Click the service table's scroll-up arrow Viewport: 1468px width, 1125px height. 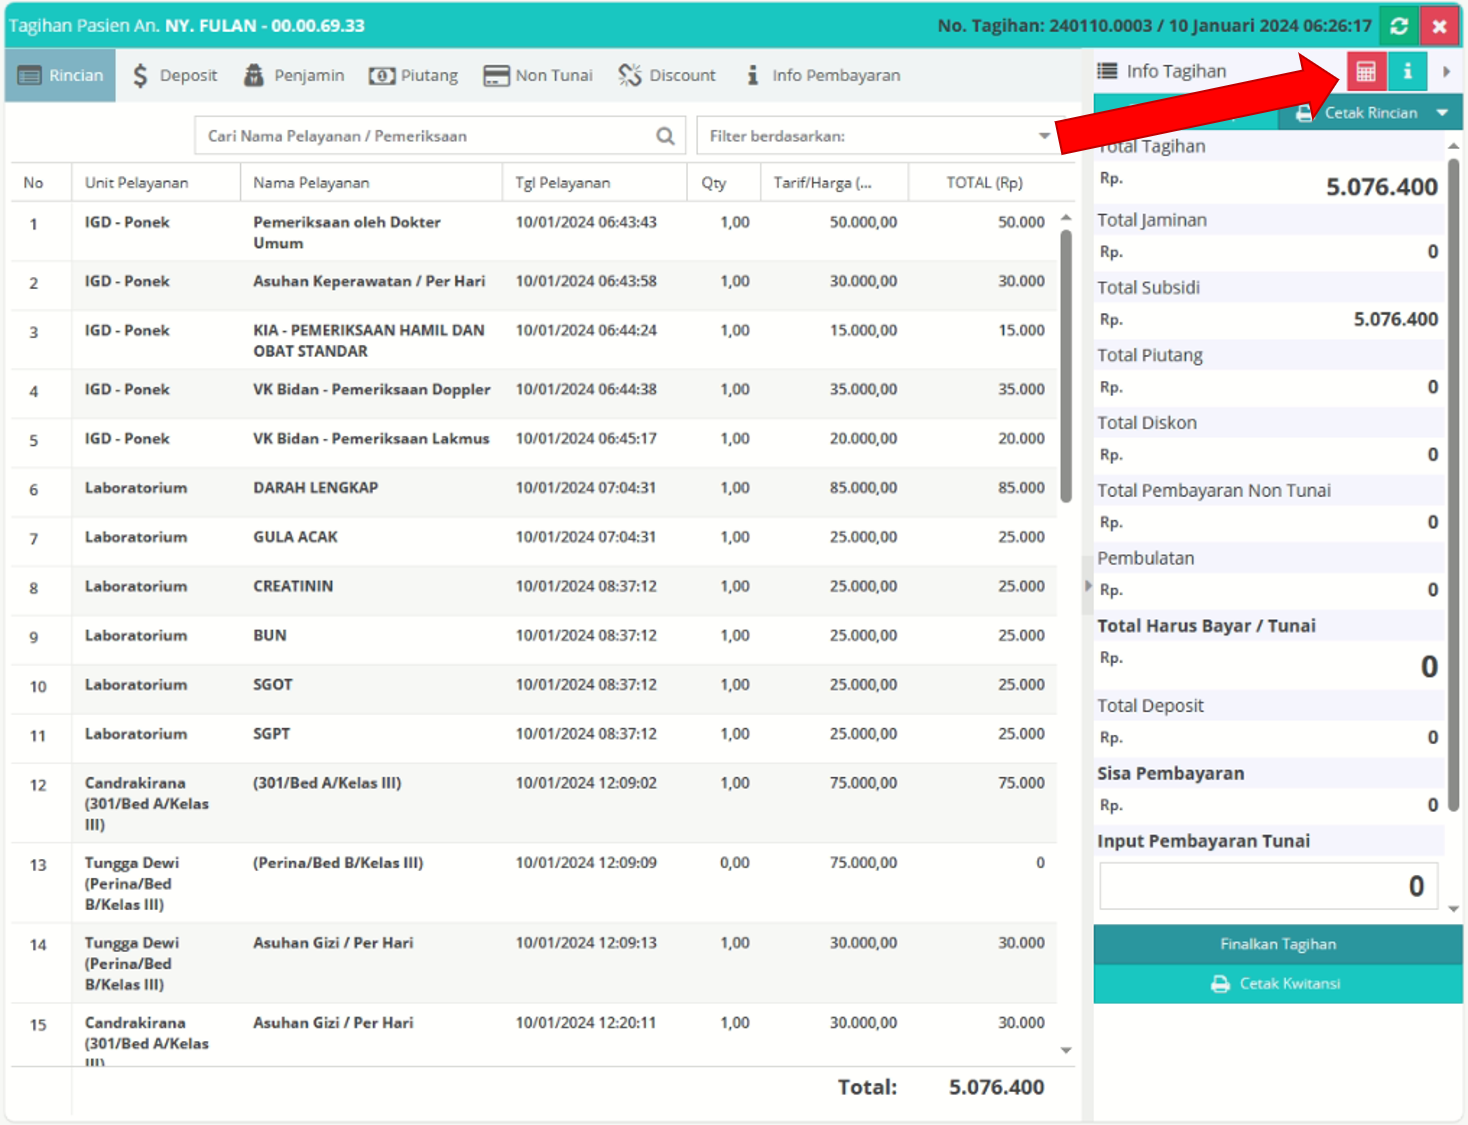point(1066,218)
